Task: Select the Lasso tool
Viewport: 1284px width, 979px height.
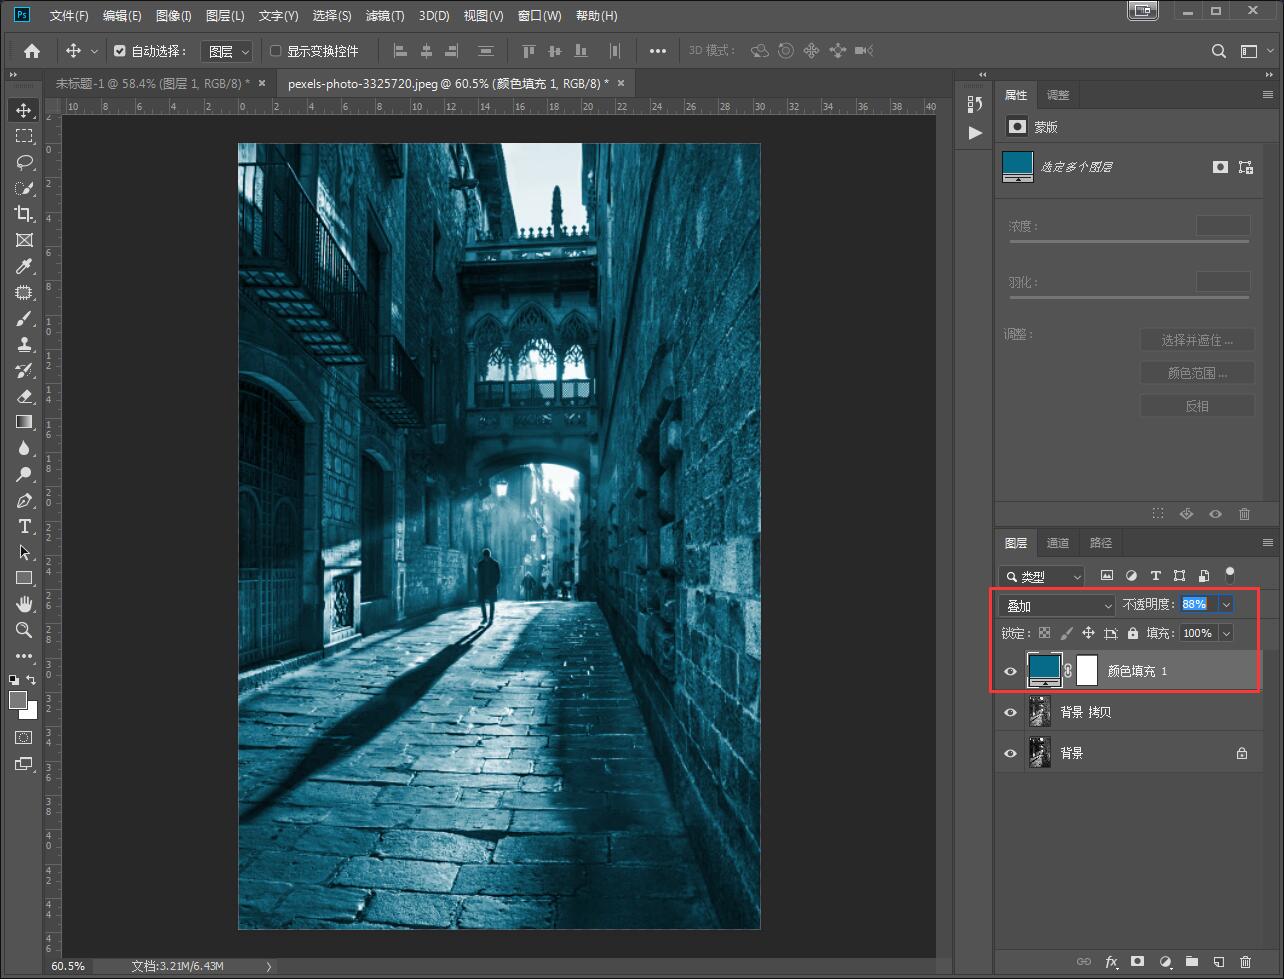Action: coord(24,162)
